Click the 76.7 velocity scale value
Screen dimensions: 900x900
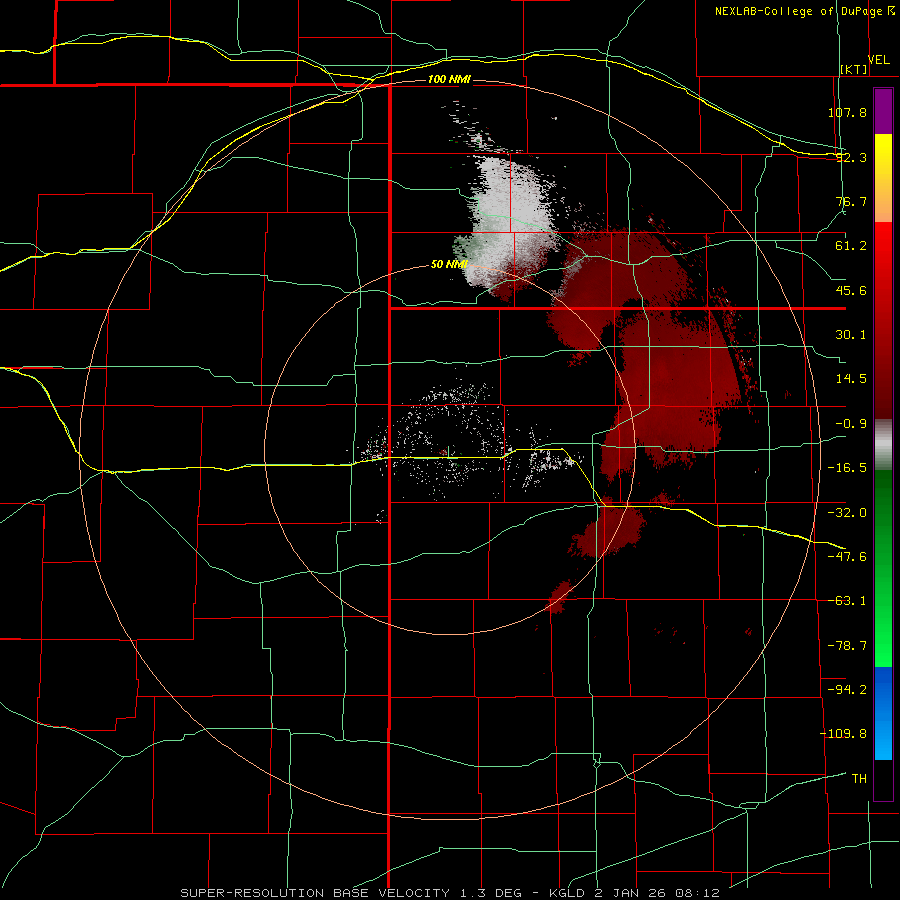coord(851,201)
